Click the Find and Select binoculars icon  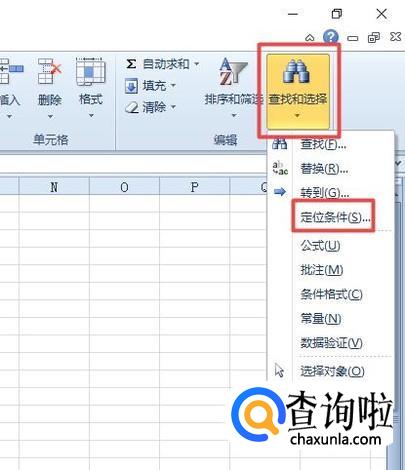coord(297,72)
